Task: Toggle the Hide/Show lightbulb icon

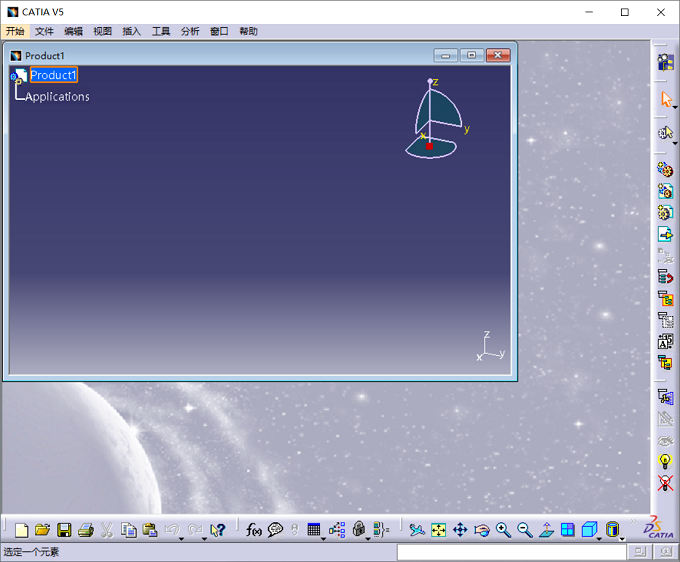Action: (665, 461)
